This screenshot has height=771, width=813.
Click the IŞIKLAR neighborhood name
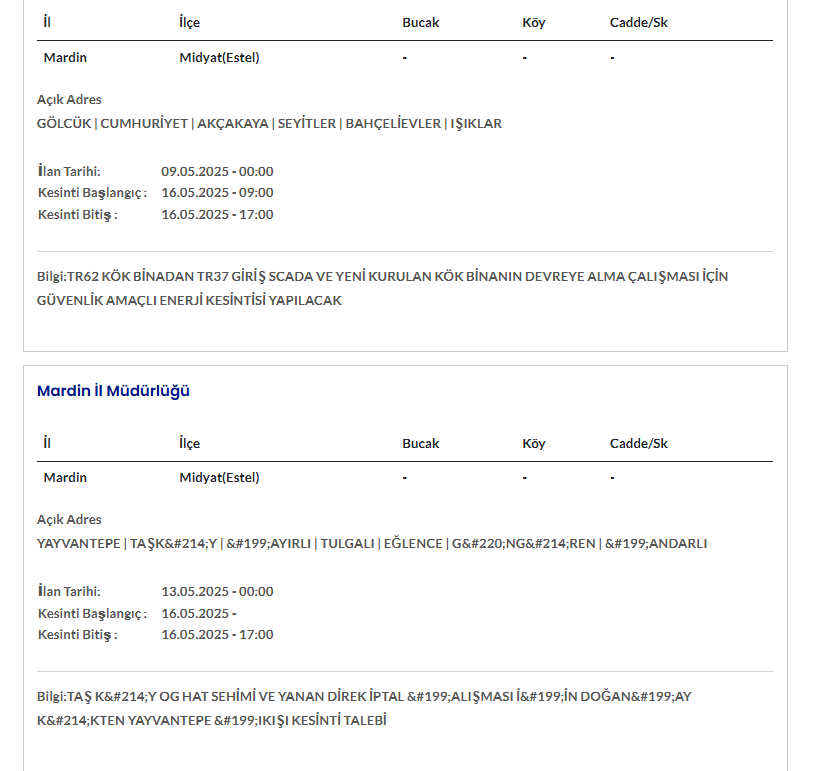point(476,124)
